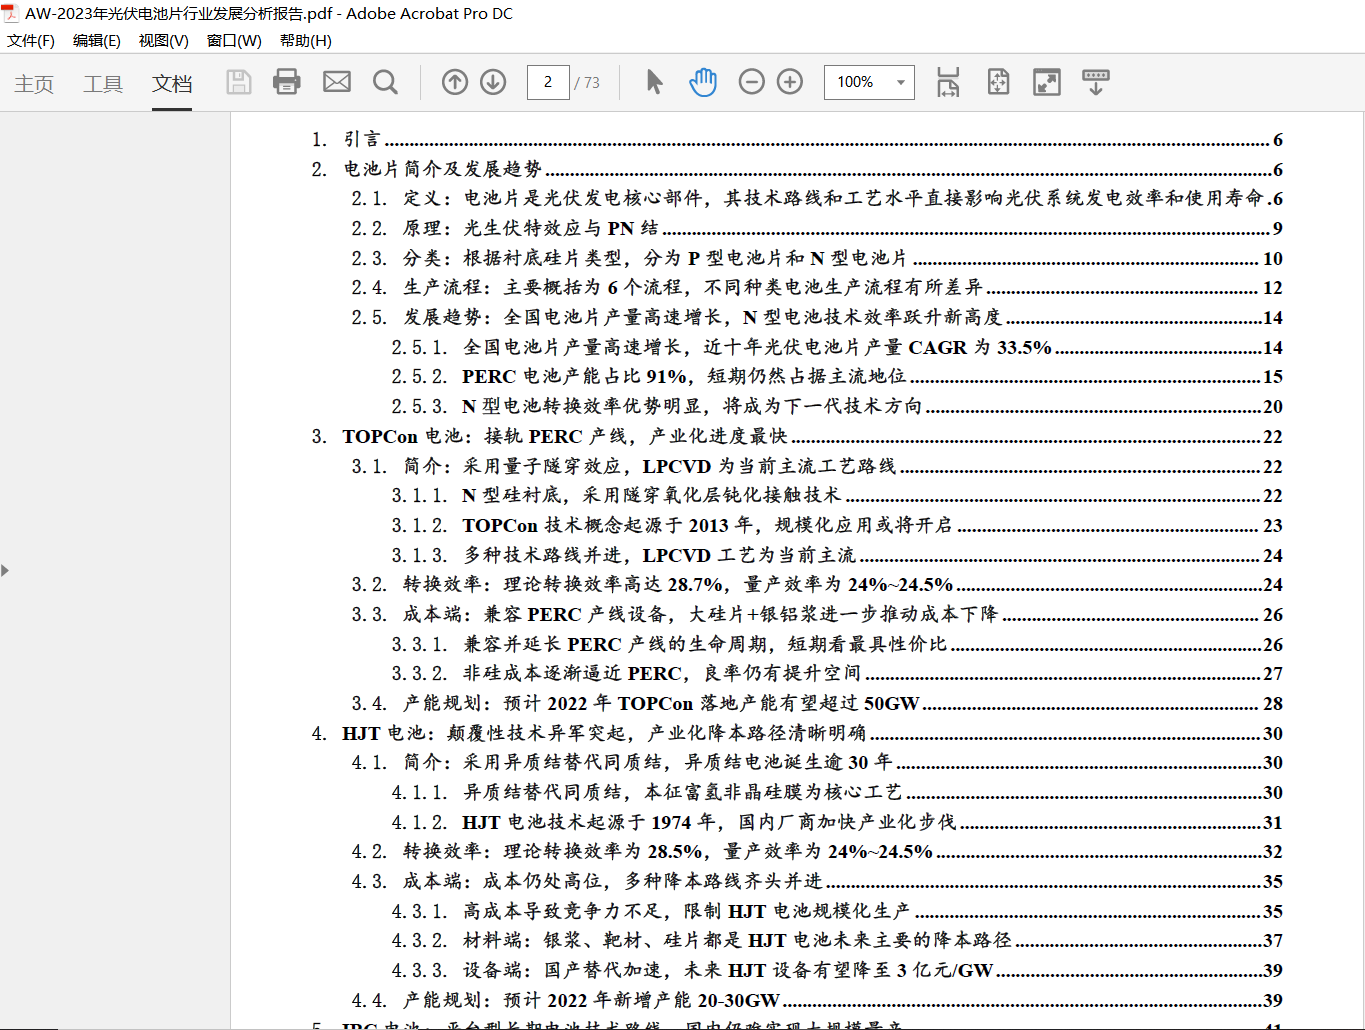Click entry '2.5.2. PERC 电池产能占比 91%'
Screen dimensions: 1365x1030
tap(837, 376)
